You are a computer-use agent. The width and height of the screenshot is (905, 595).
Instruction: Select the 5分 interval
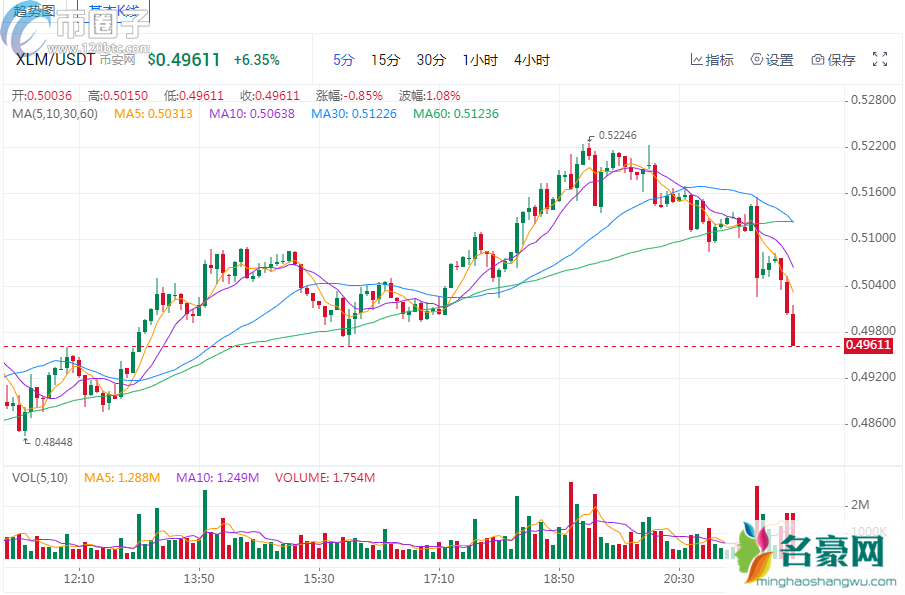tap(343, 60)
